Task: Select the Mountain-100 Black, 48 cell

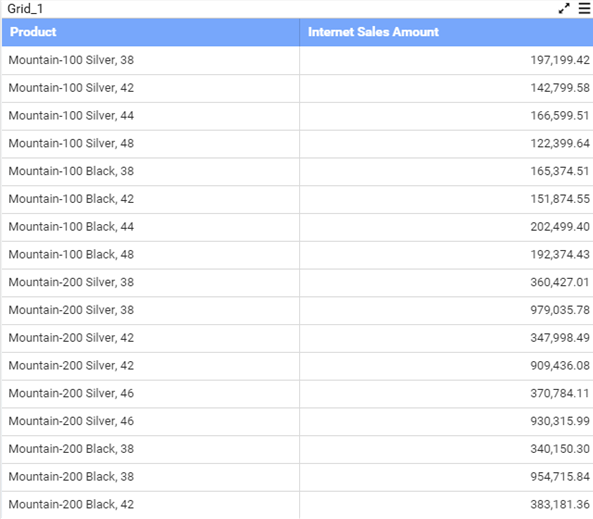Action: click(151, 255)
